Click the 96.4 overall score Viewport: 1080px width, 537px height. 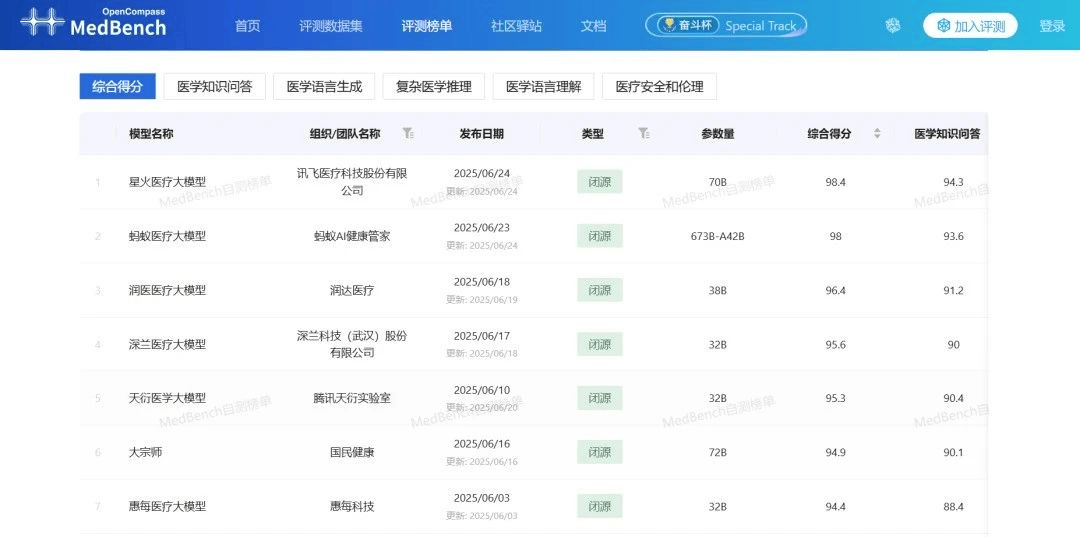[835, 291]
